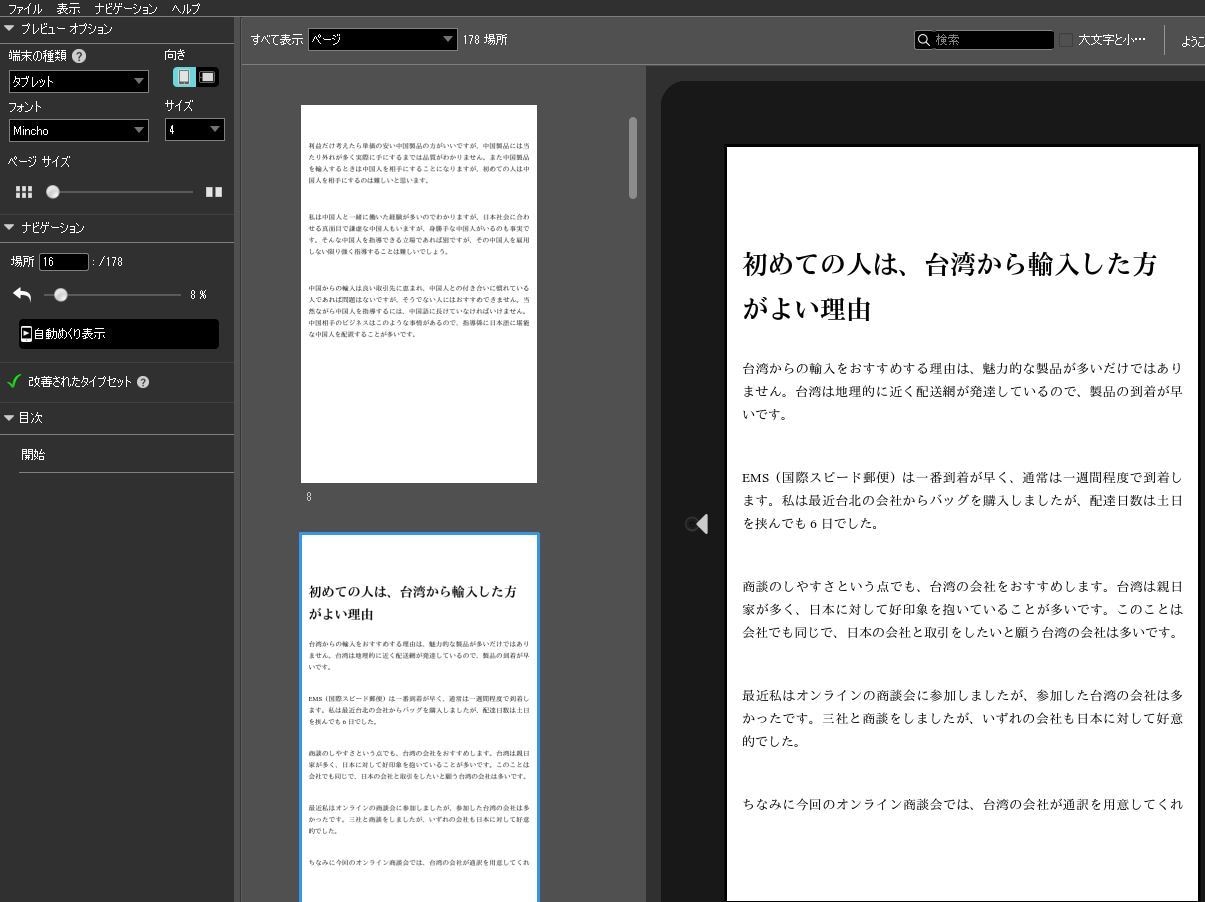Image resolution: width=1205 pixels, height=902 pixels.
Task: Toggle the 大文字と小文字 checkbox
Action: (x=1066, y=40)
